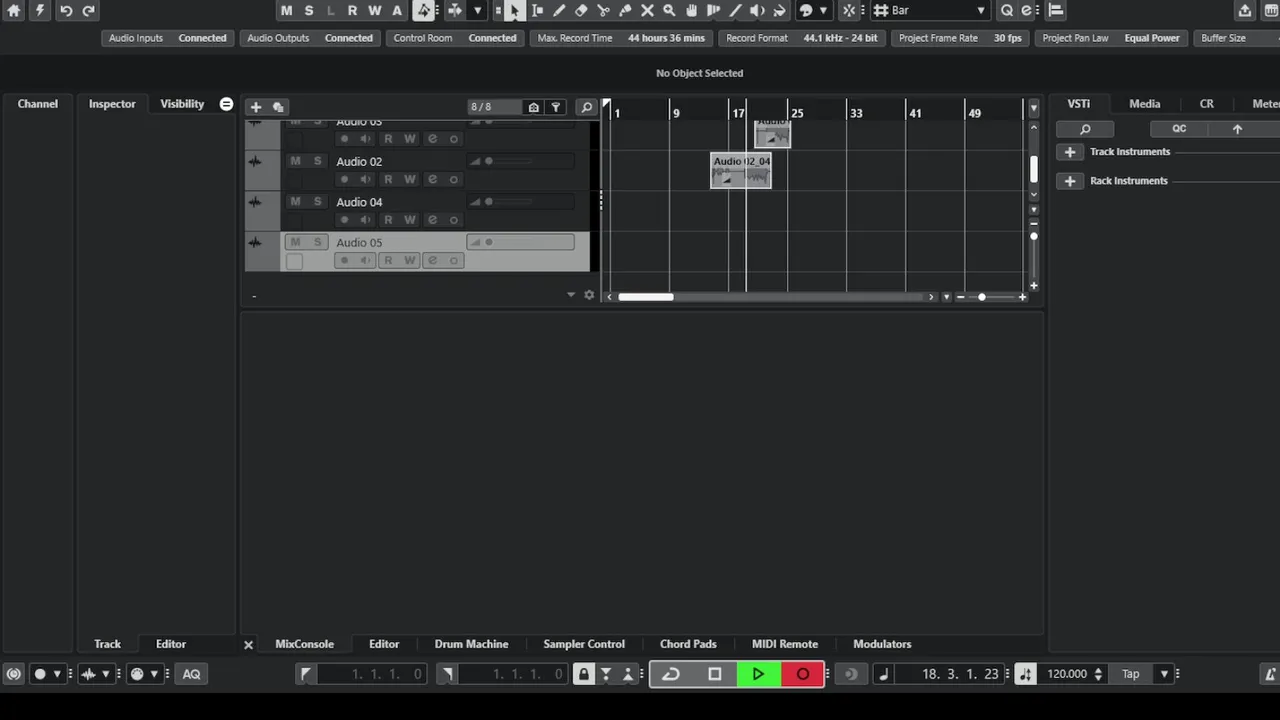Screen dimensions: 1280x720
Task: Open track list settings gear icon
Action: pos(589,295)
